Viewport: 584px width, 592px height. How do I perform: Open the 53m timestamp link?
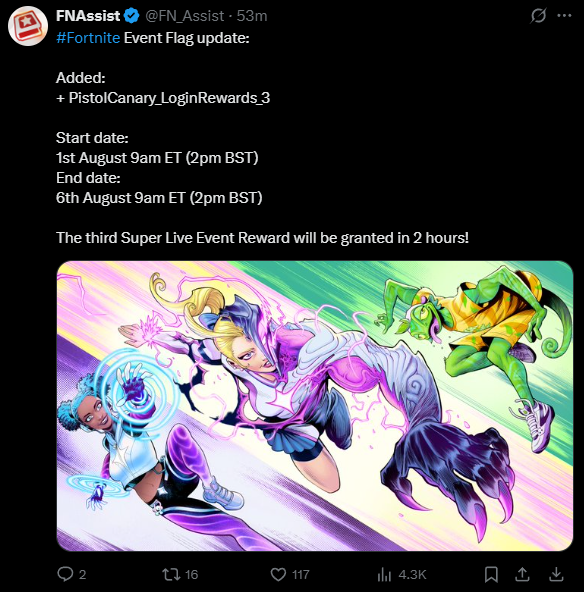252,16
